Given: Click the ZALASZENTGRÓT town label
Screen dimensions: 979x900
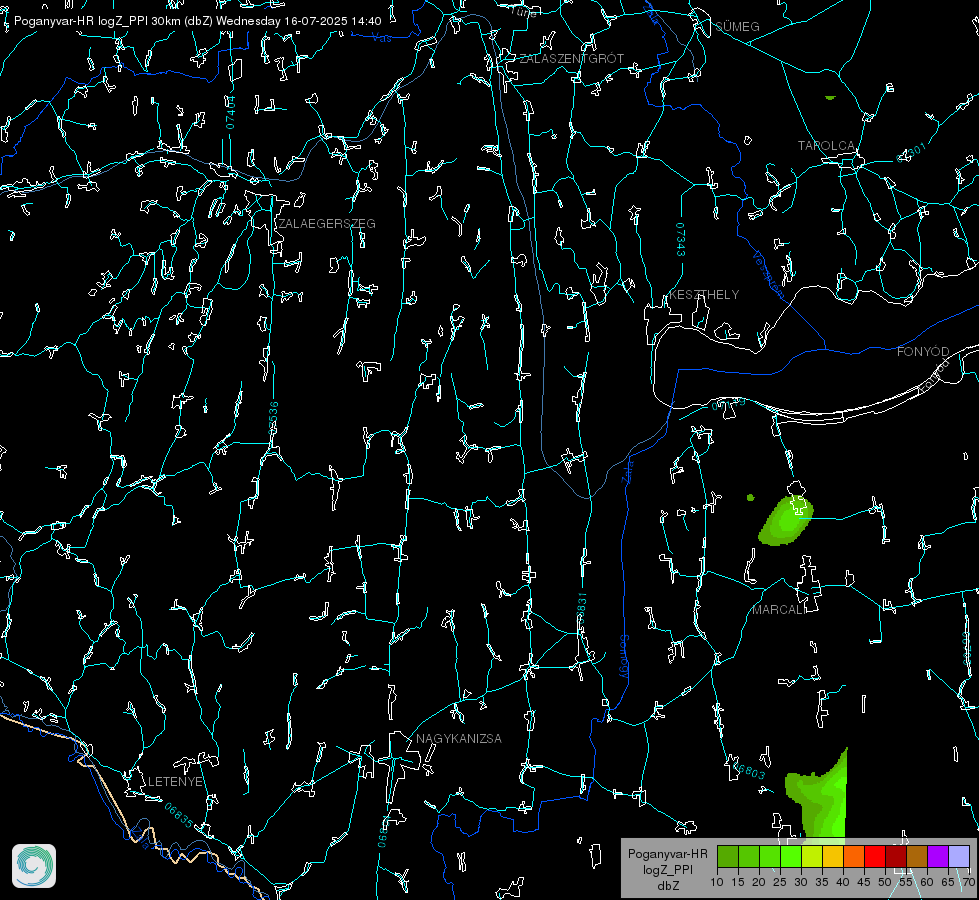Looking at the screenshot, I should pos(571,58).
